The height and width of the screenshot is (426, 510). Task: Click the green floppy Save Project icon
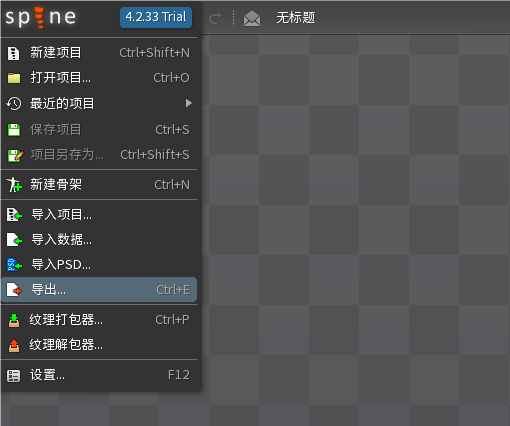pyautogui.click(x=14, y=130)
